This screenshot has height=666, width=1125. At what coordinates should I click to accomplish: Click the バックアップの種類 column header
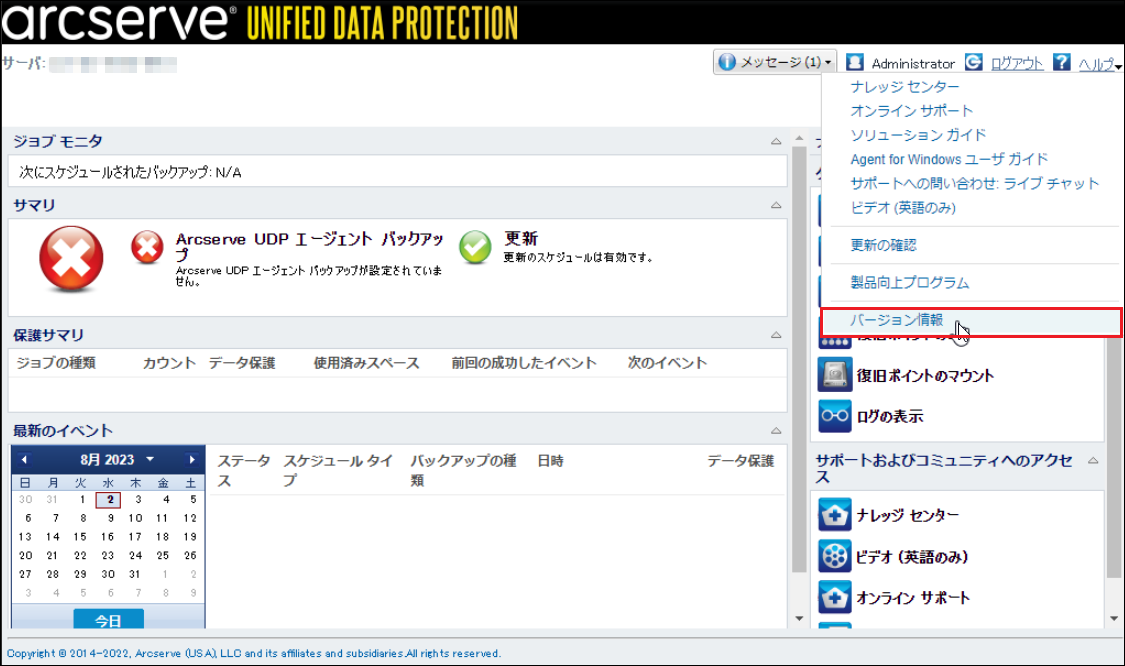click(x=463, y=470)
